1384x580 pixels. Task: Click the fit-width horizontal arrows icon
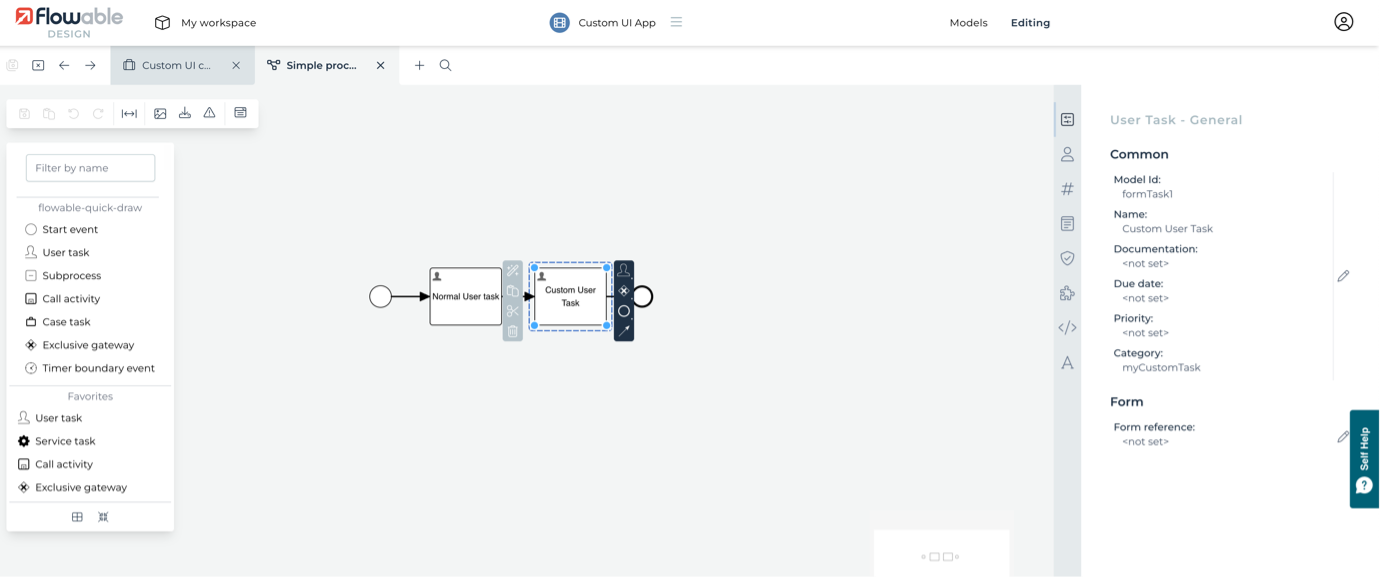tap(129, 113)
